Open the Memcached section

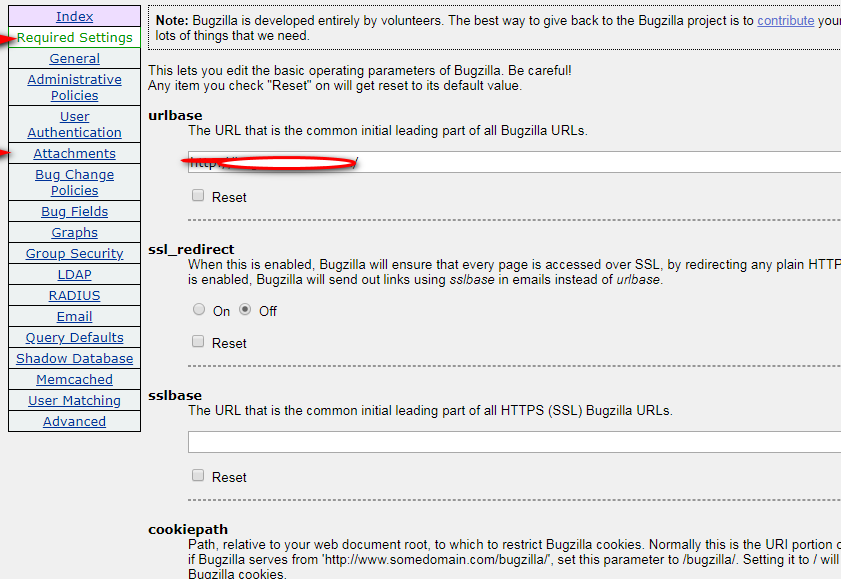pyautogui.click(x=75, y=380)
